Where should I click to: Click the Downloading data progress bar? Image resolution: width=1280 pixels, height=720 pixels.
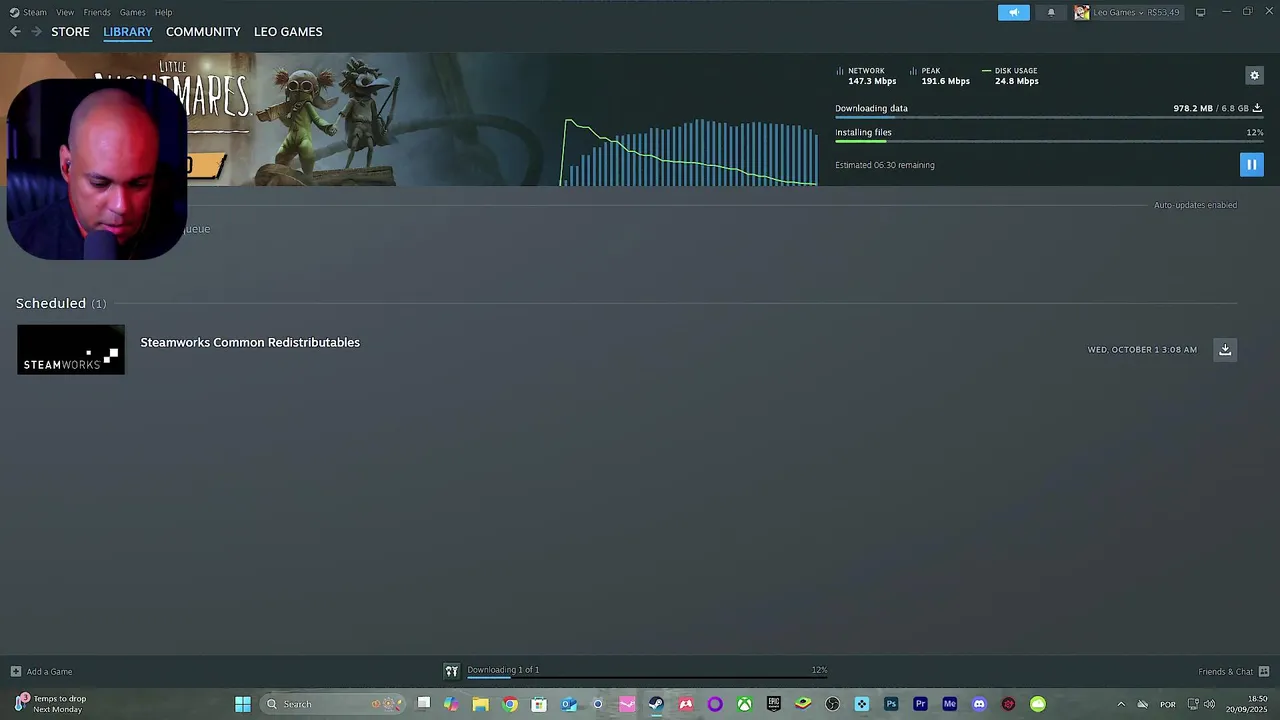pos(1049,118)
